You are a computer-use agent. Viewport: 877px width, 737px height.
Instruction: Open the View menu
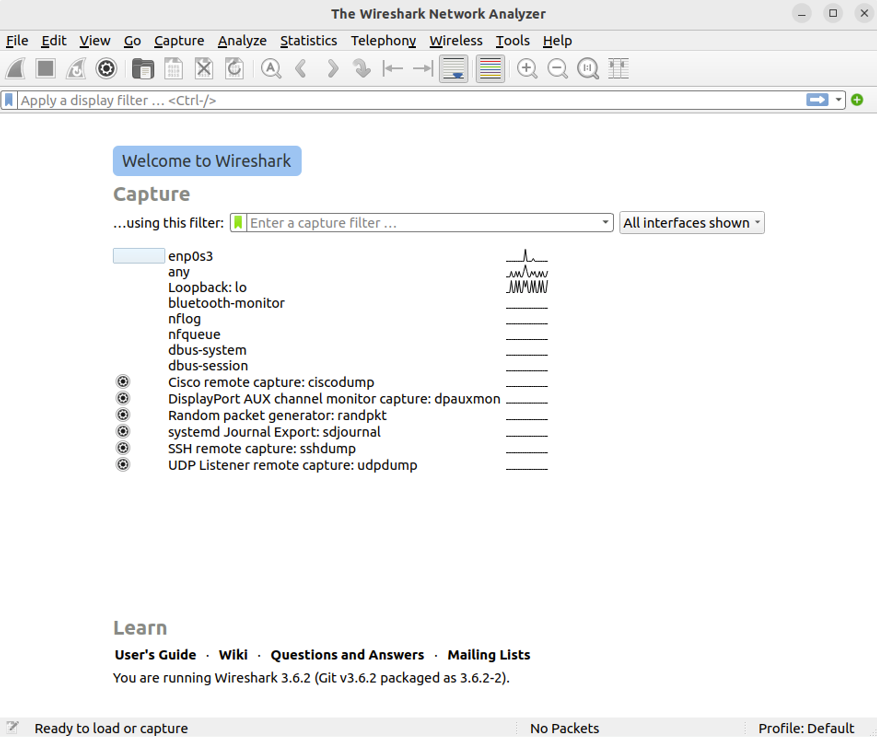coord(95,41)
